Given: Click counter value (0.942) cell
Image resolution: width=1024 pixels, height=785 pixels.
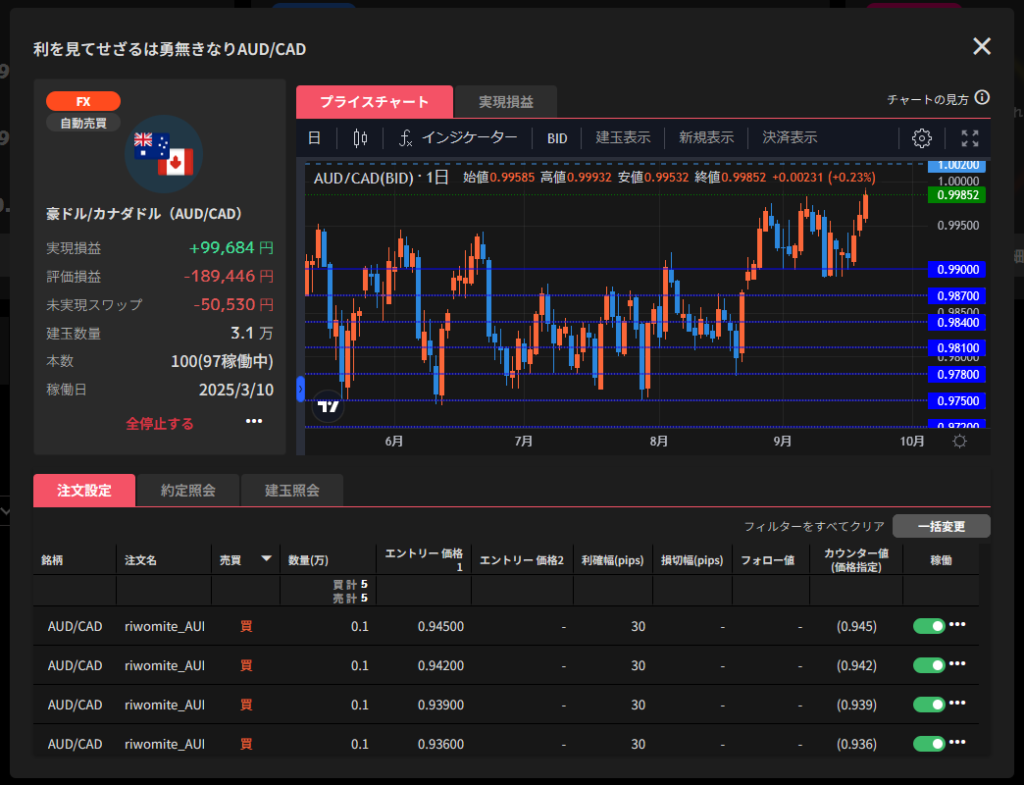Looking at the screenshot, I should point(856,665).
